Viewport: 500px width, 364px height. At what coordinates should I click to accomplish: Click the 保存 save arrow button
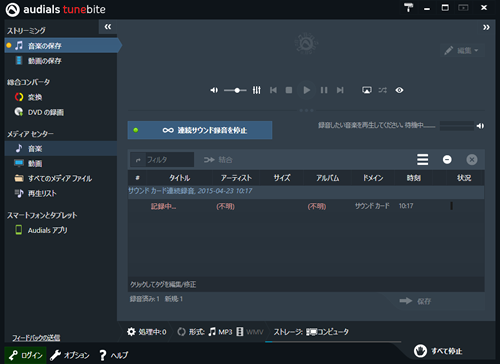(415, 301)
